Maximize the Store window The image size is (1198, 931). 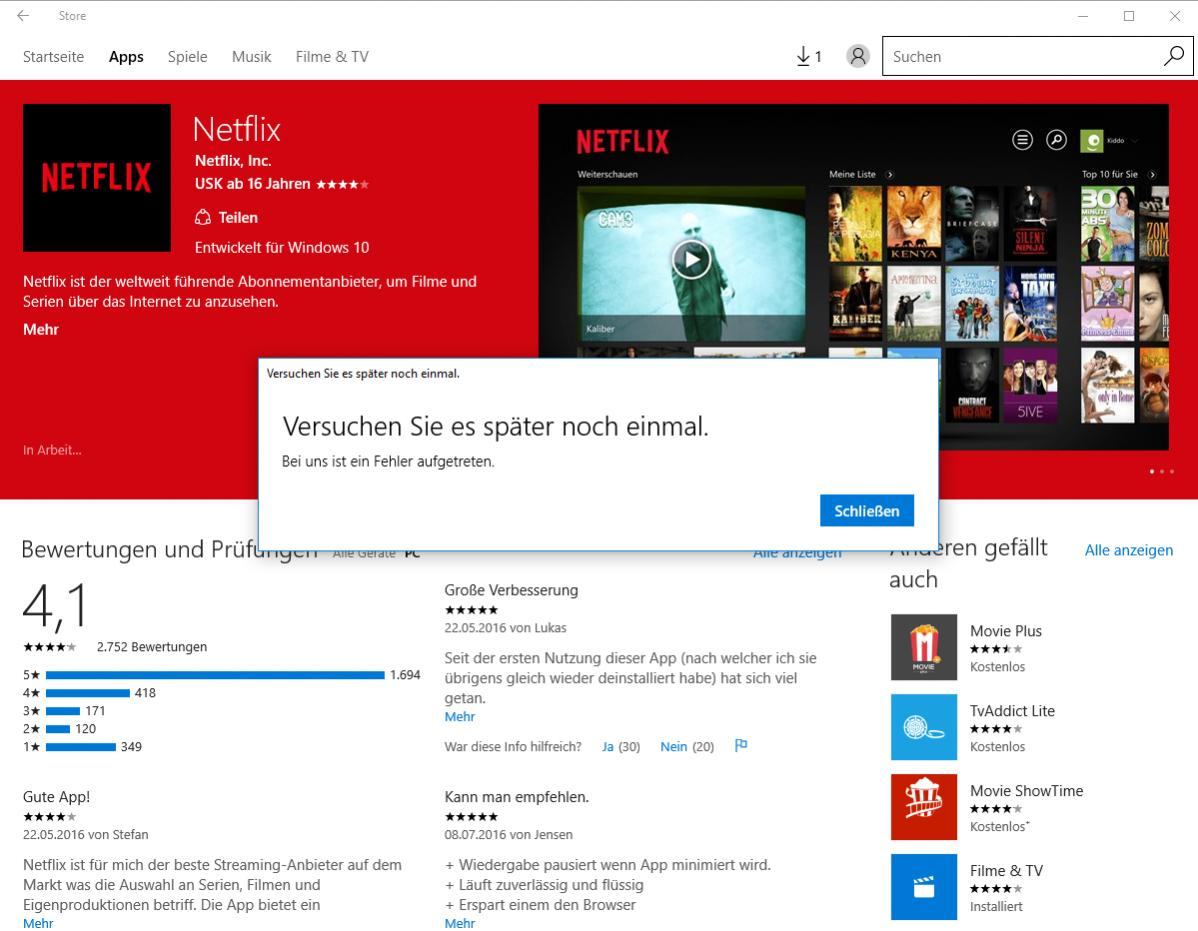coord(1128,15)
